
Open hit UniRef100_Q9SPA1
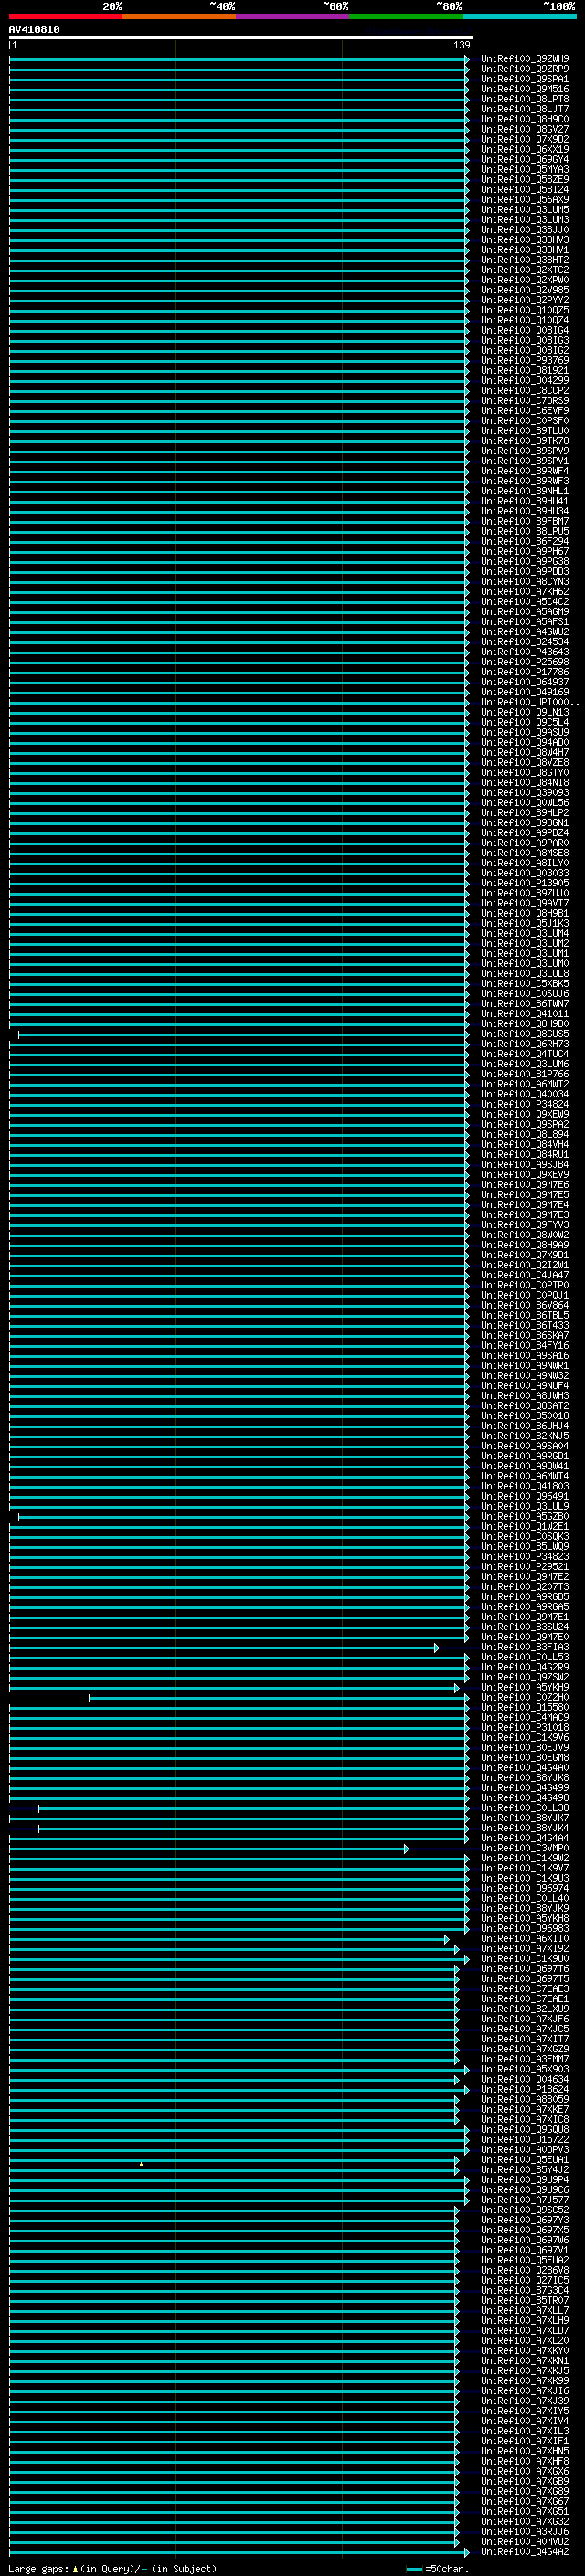pos(525,80)
